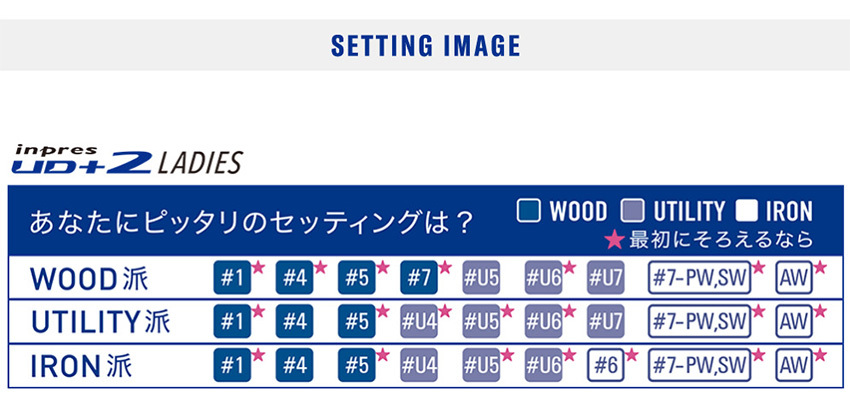
Task: Click the WOOD派 row label
Action: [89, 279]
